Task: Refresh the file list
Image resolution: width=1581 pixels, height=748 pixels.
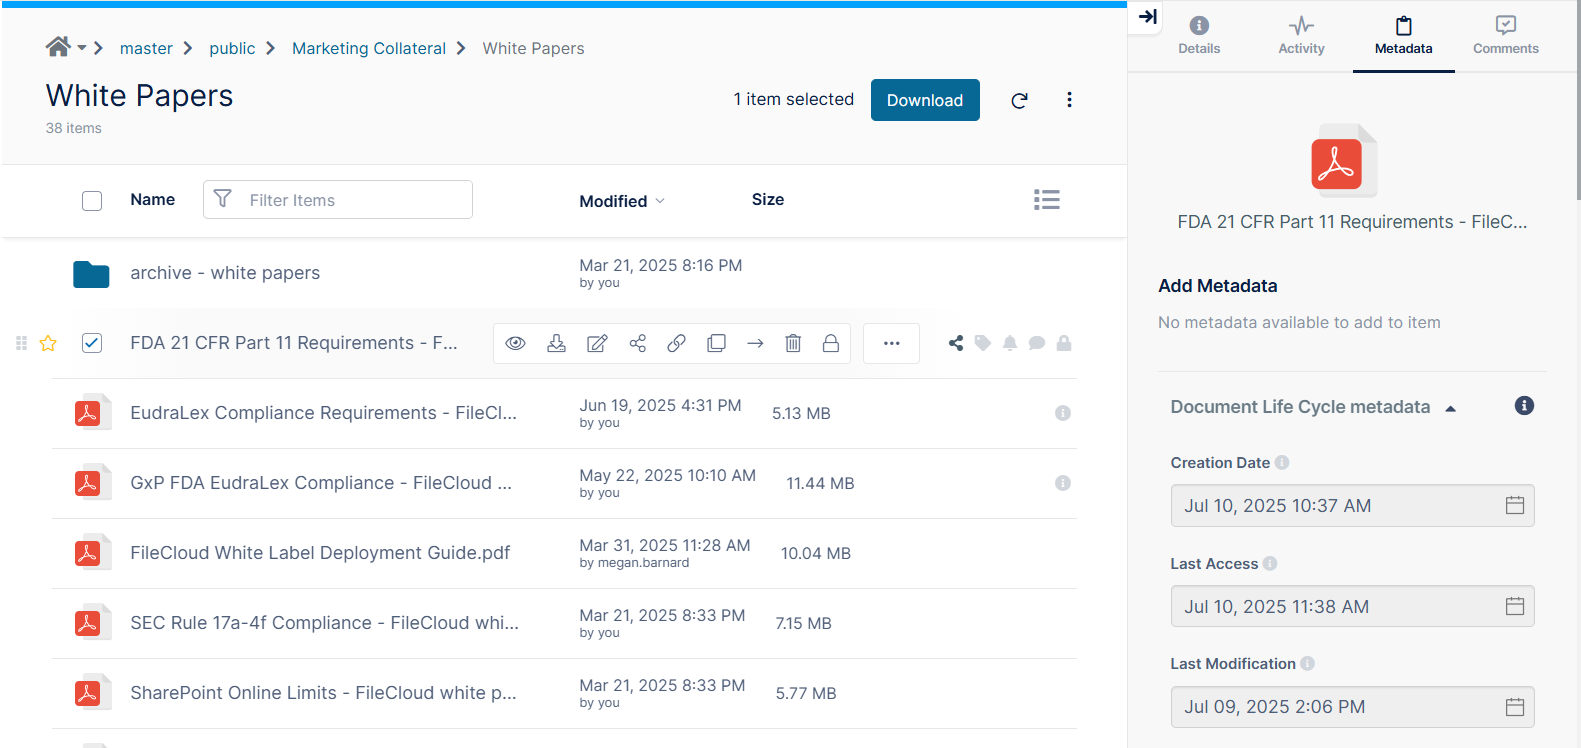Action: pos(1019,100)
